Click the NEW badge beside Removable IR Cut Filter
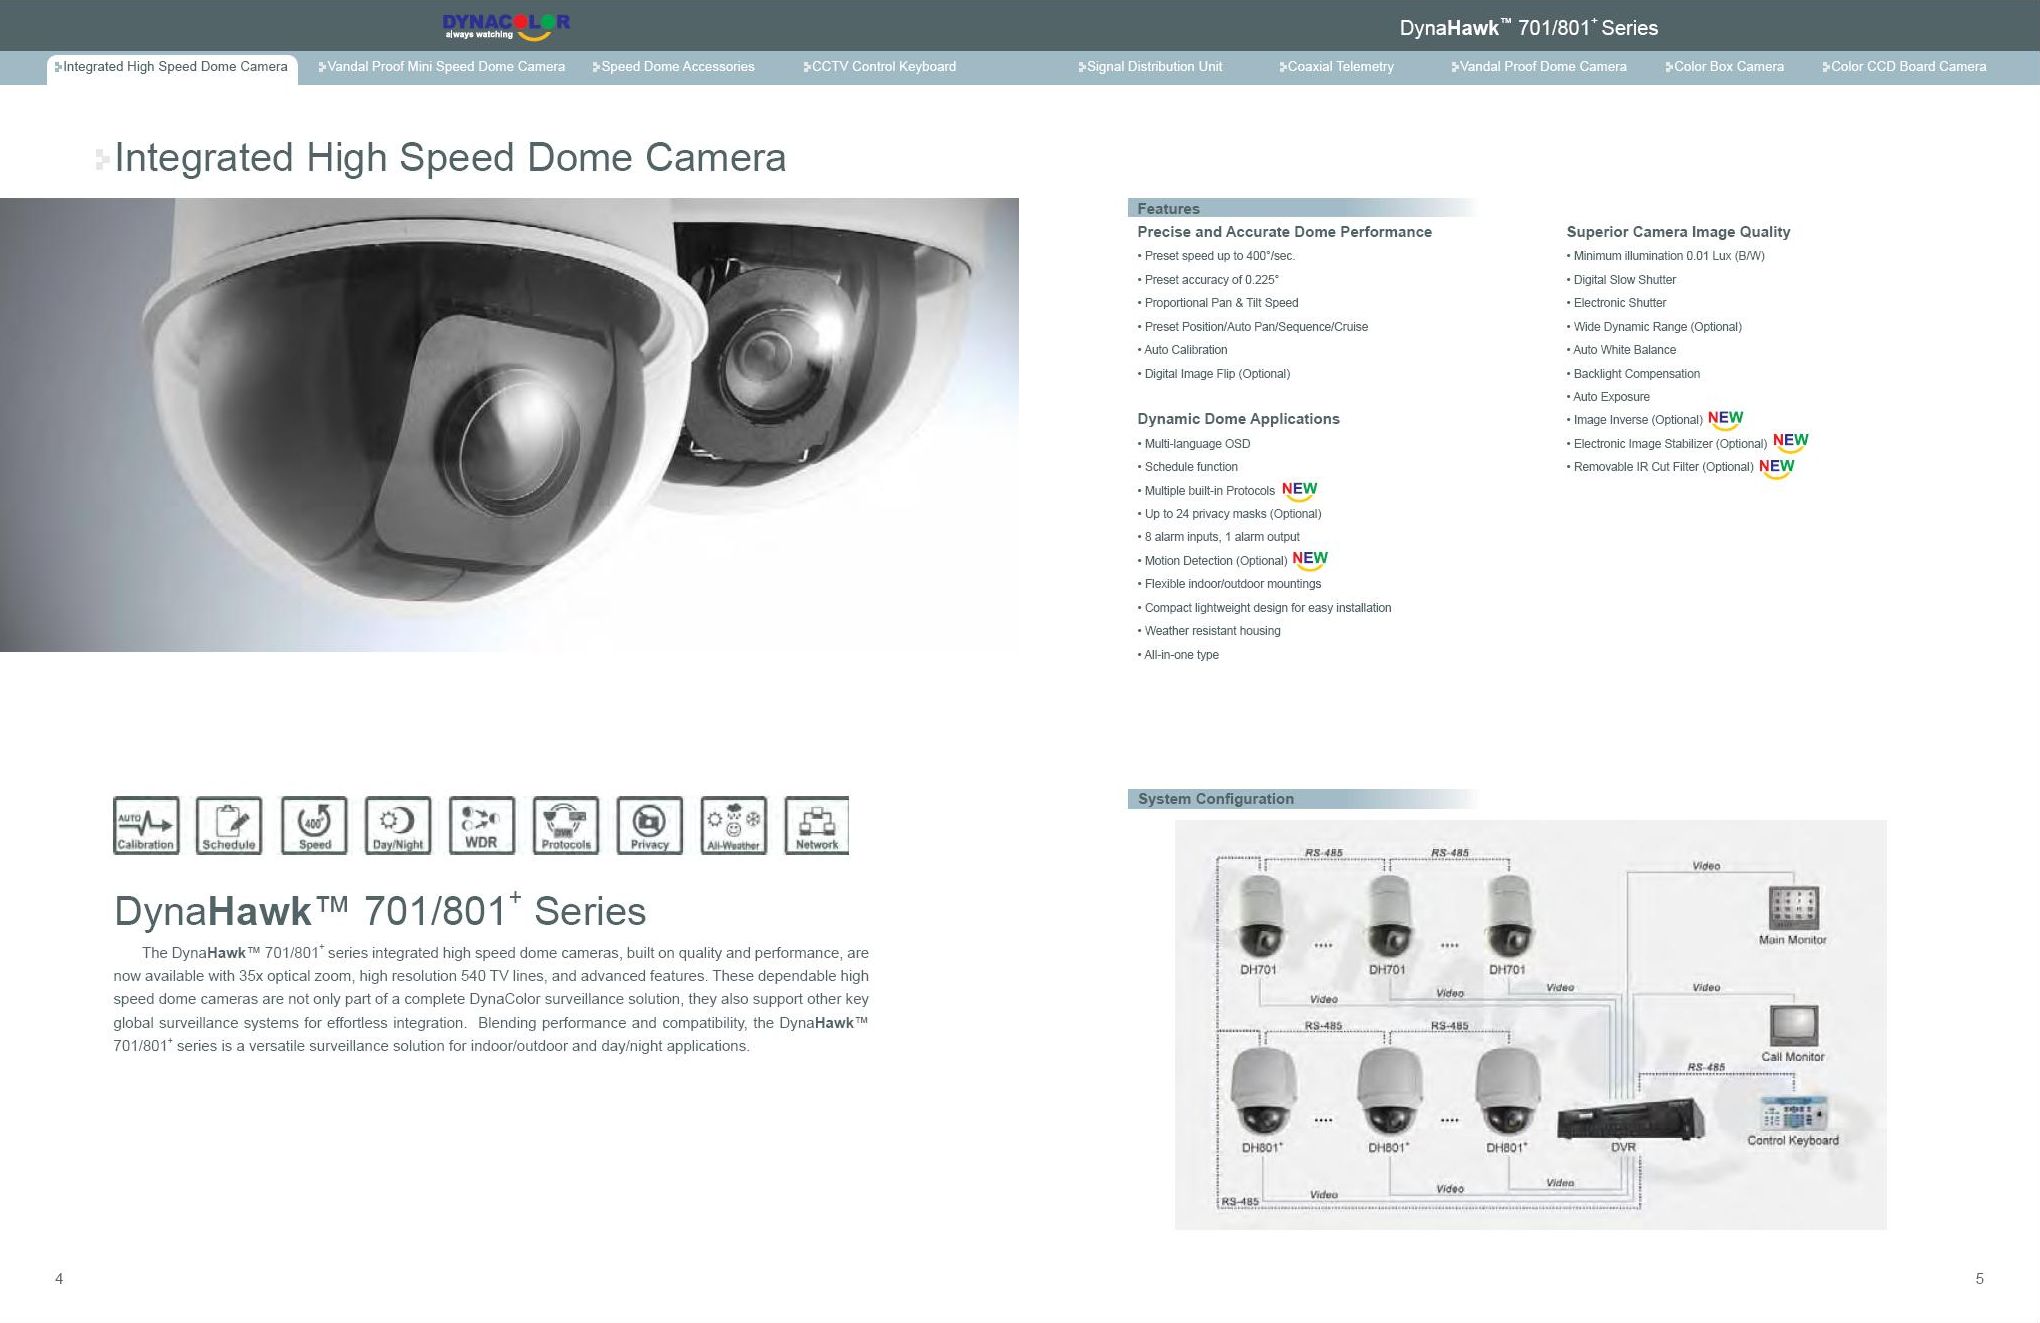Viewport: 2040px width, 1323px height. tap(1776, 468)
